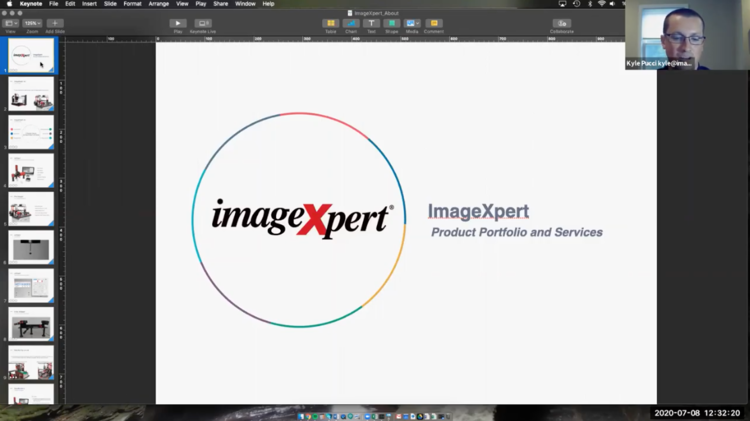Viewport: 750px width, 421px height.
Task: Open the Keynote application menu
Action: 31,4
